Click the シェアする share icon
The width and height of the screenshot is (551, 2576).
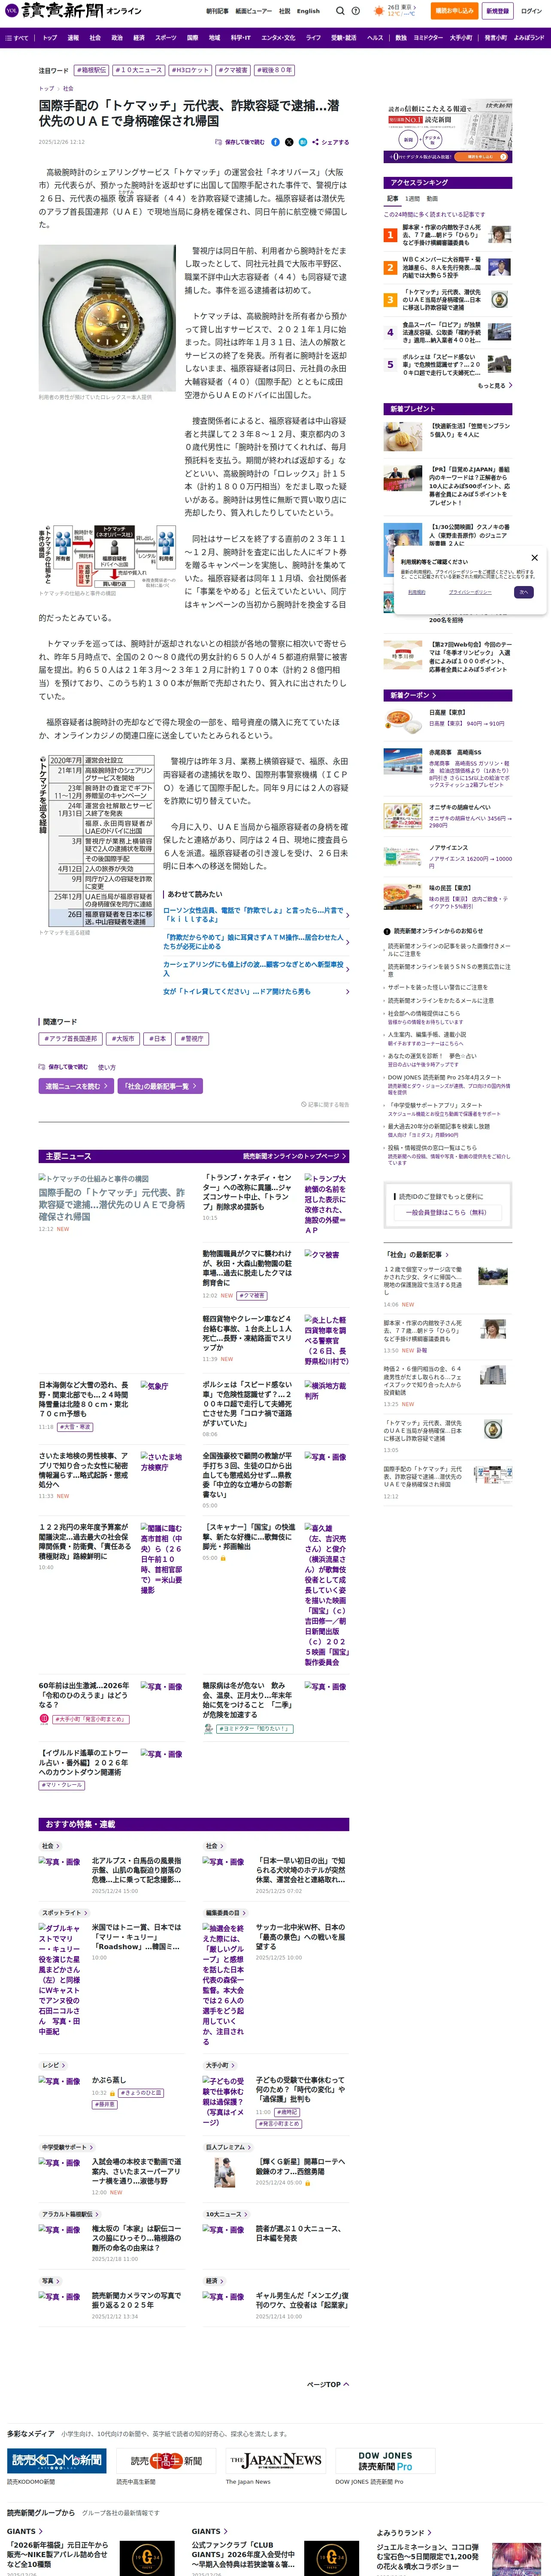tap(330, 142)
